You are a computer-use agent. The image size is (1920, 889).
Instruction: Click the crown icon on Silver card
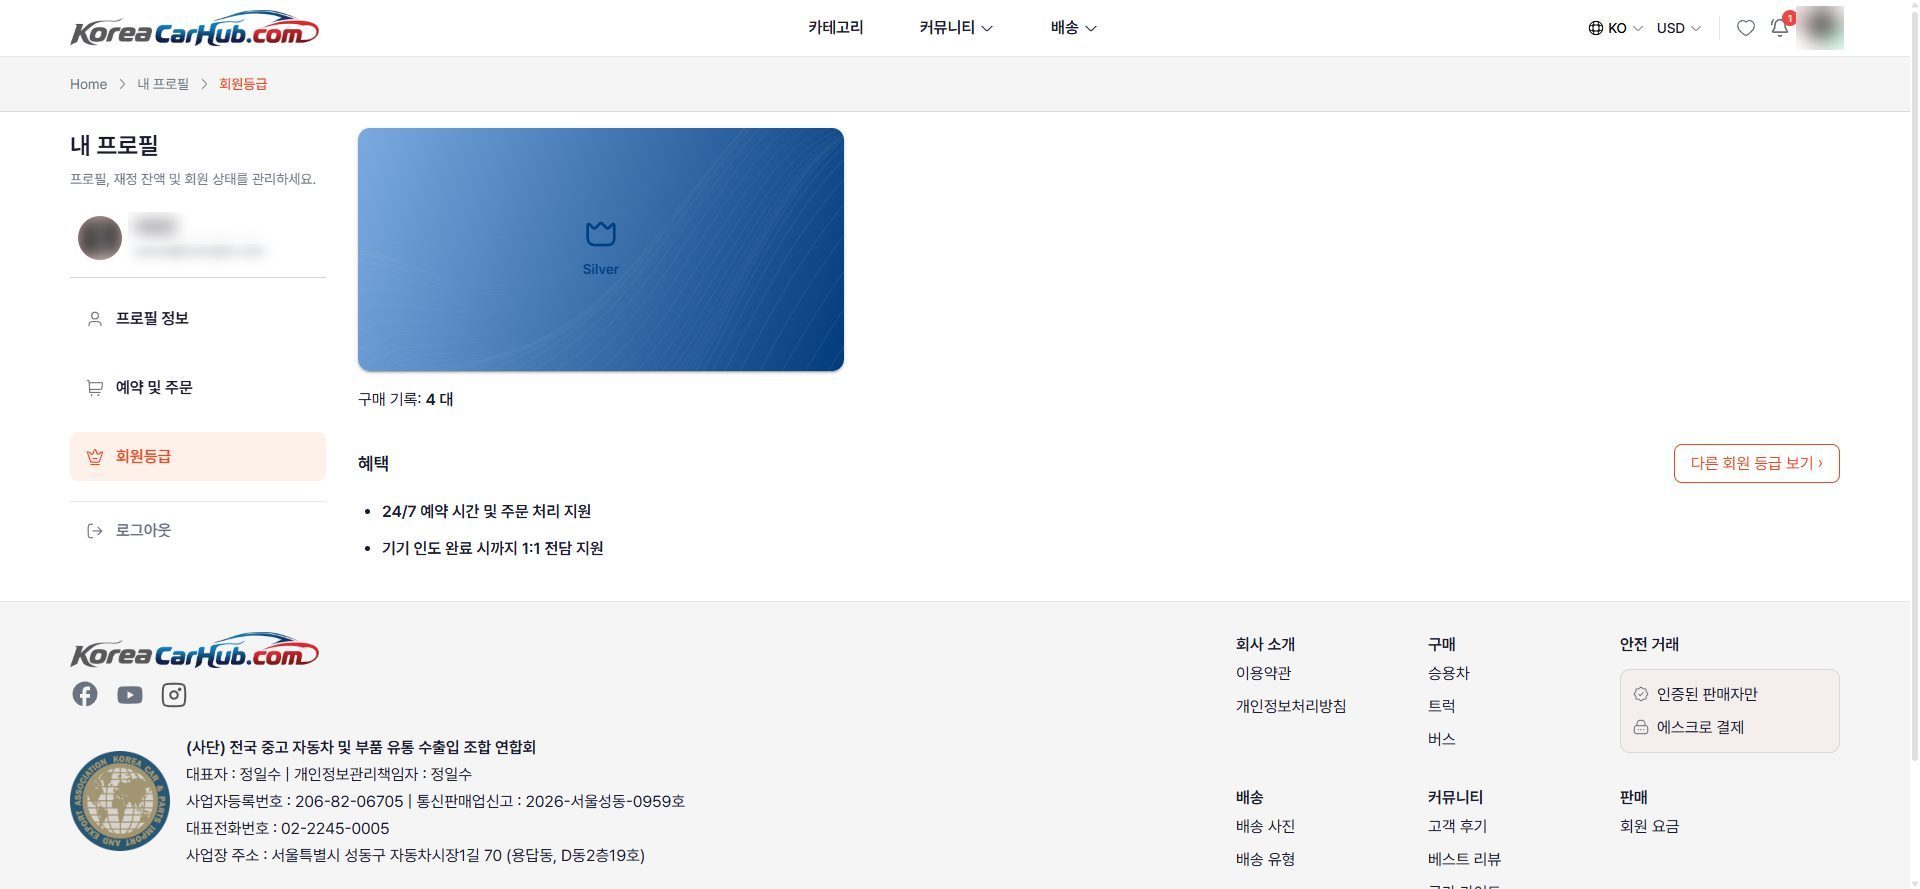600,234
